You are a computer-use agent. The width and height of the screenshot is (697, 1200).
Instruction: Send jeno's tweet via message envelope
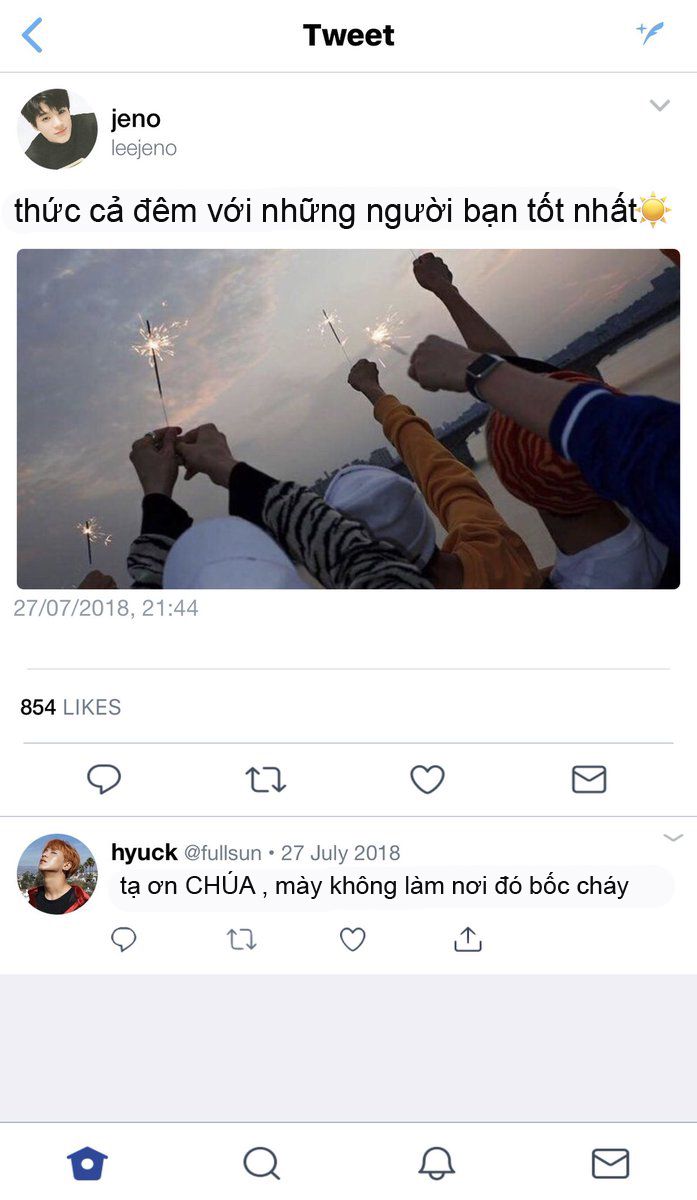point(589,779)
